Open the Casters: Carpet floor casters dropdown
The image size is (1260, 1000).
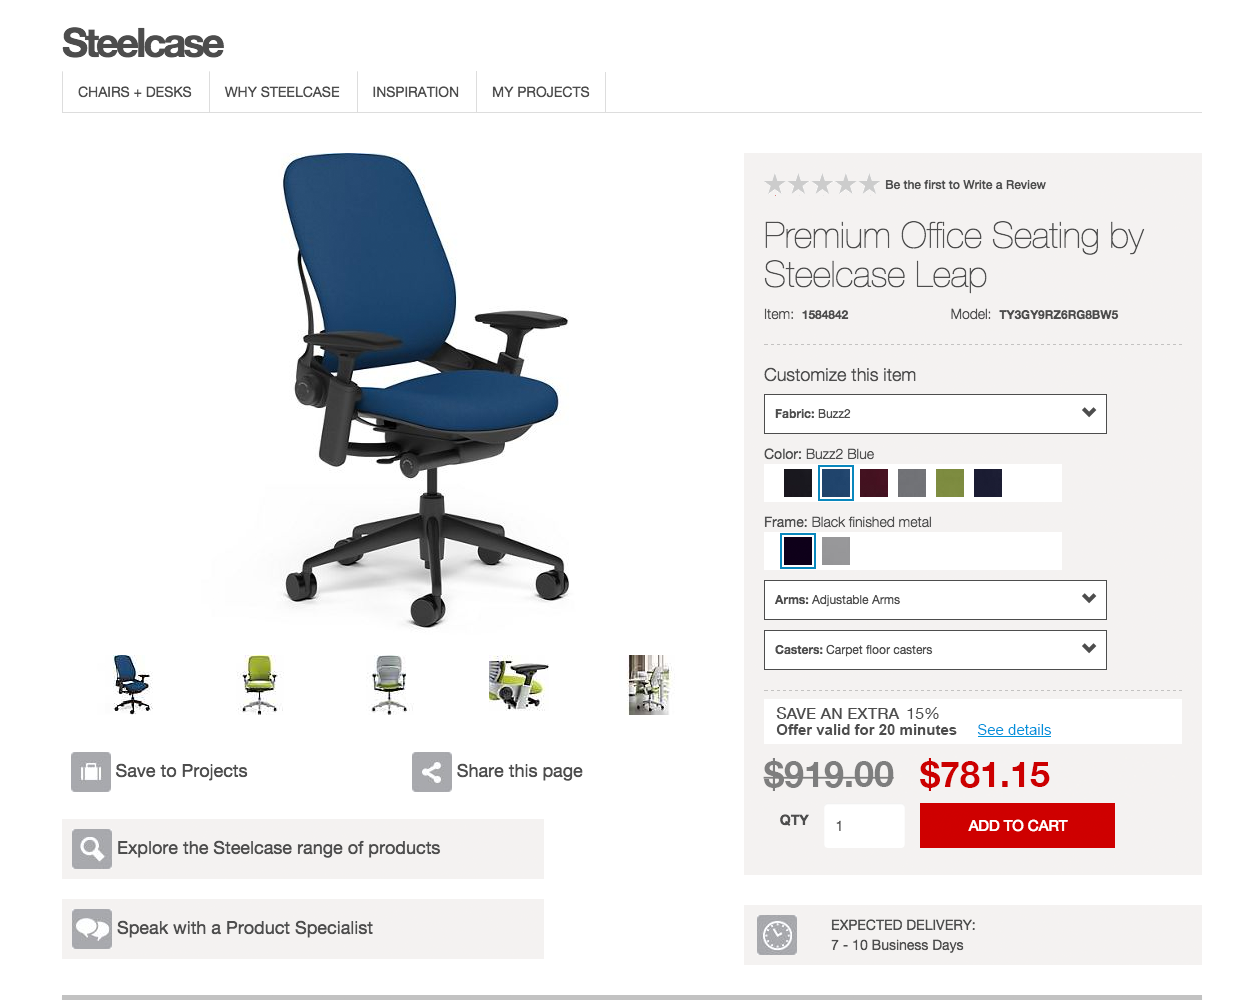935,650
